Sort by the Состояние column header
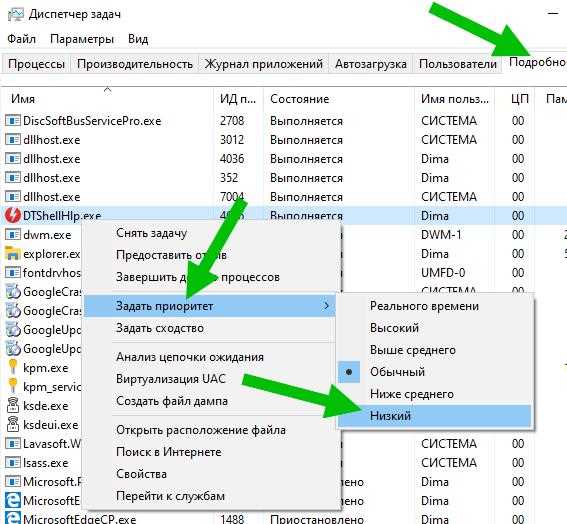The image size is (567, 524). click(338, 99)
